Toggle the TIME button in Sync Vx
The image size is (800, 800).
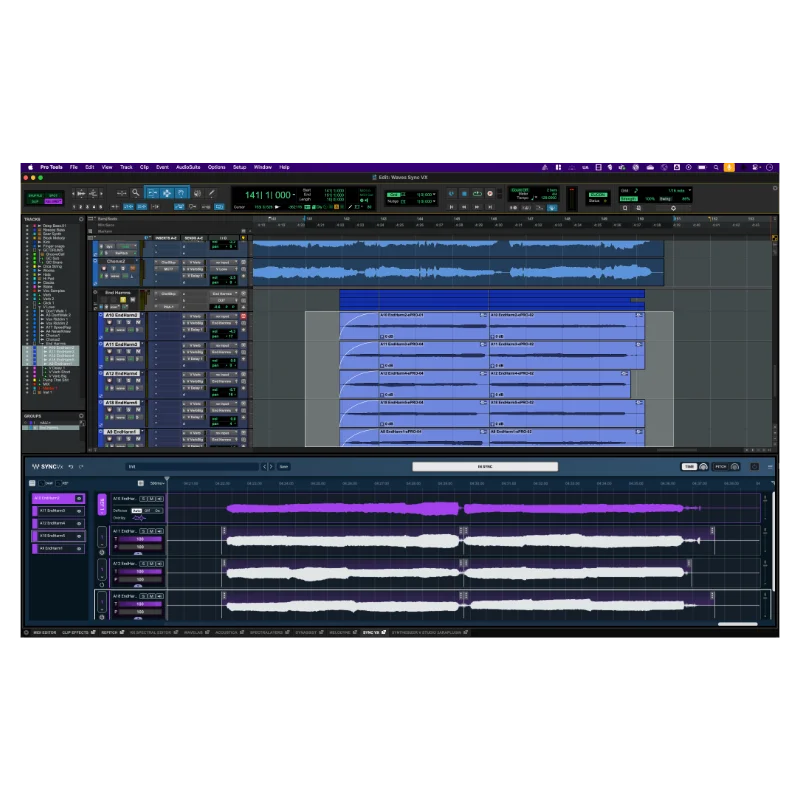click(690, 466)
